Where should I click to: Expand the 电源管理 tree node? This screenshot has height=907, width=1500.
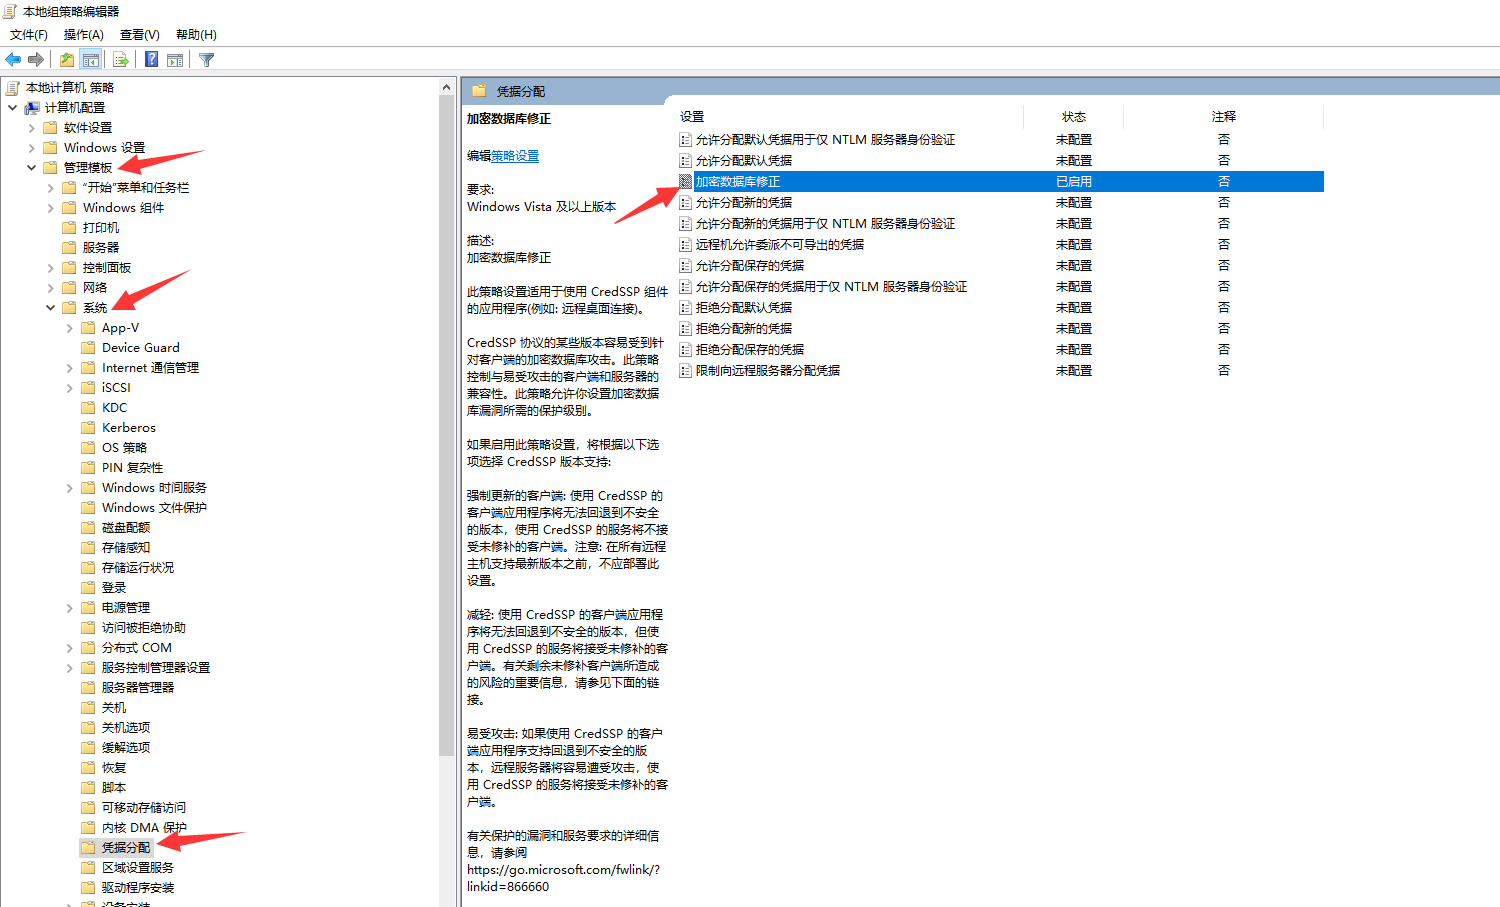click(x=69, y=608)
